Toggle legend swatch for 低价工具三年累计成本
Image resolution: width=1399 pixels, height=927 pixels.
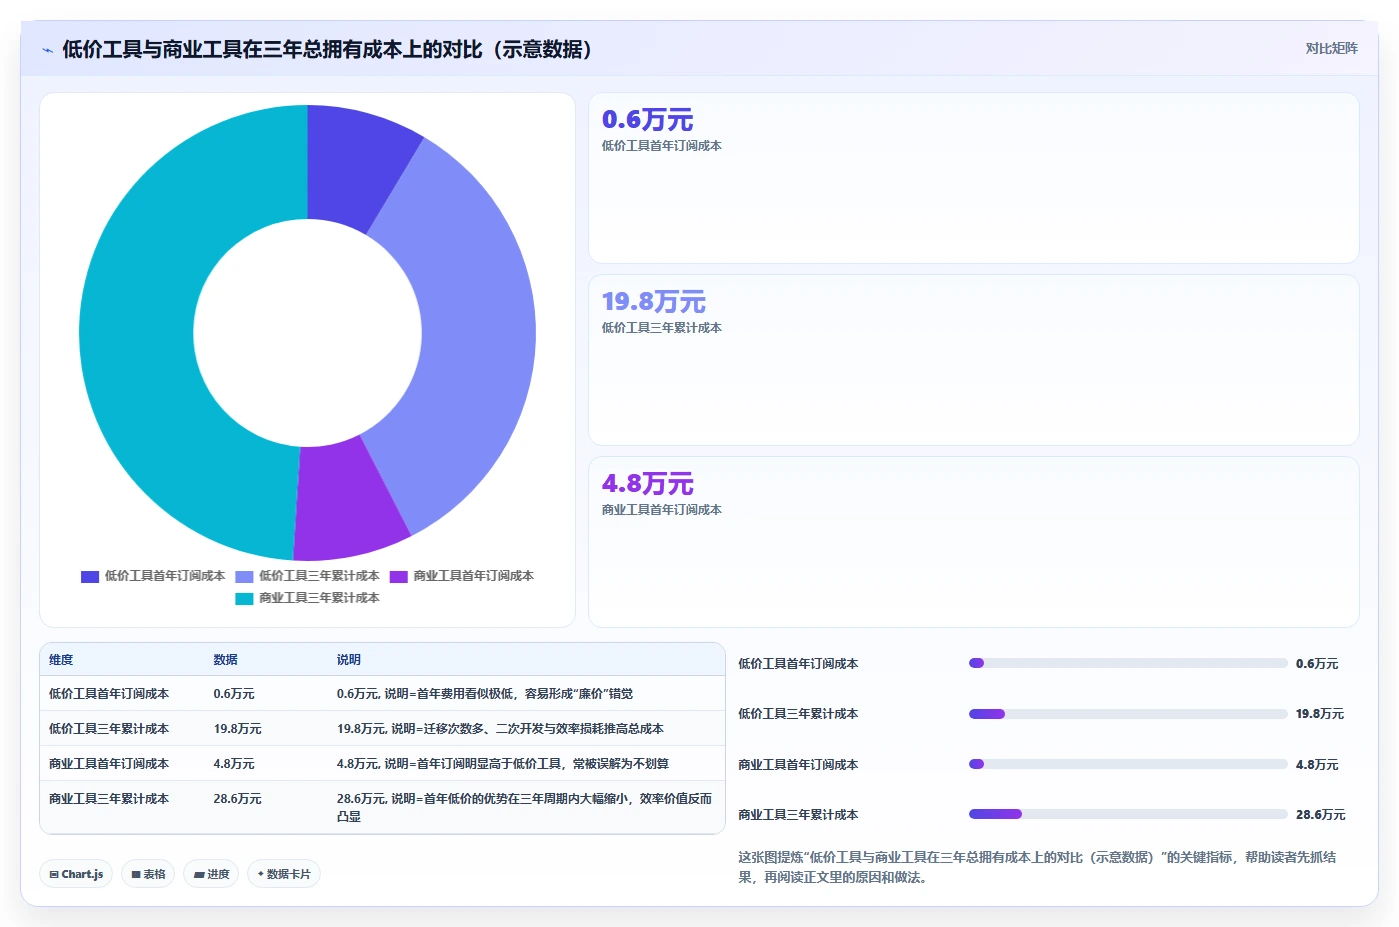point(244,576)
